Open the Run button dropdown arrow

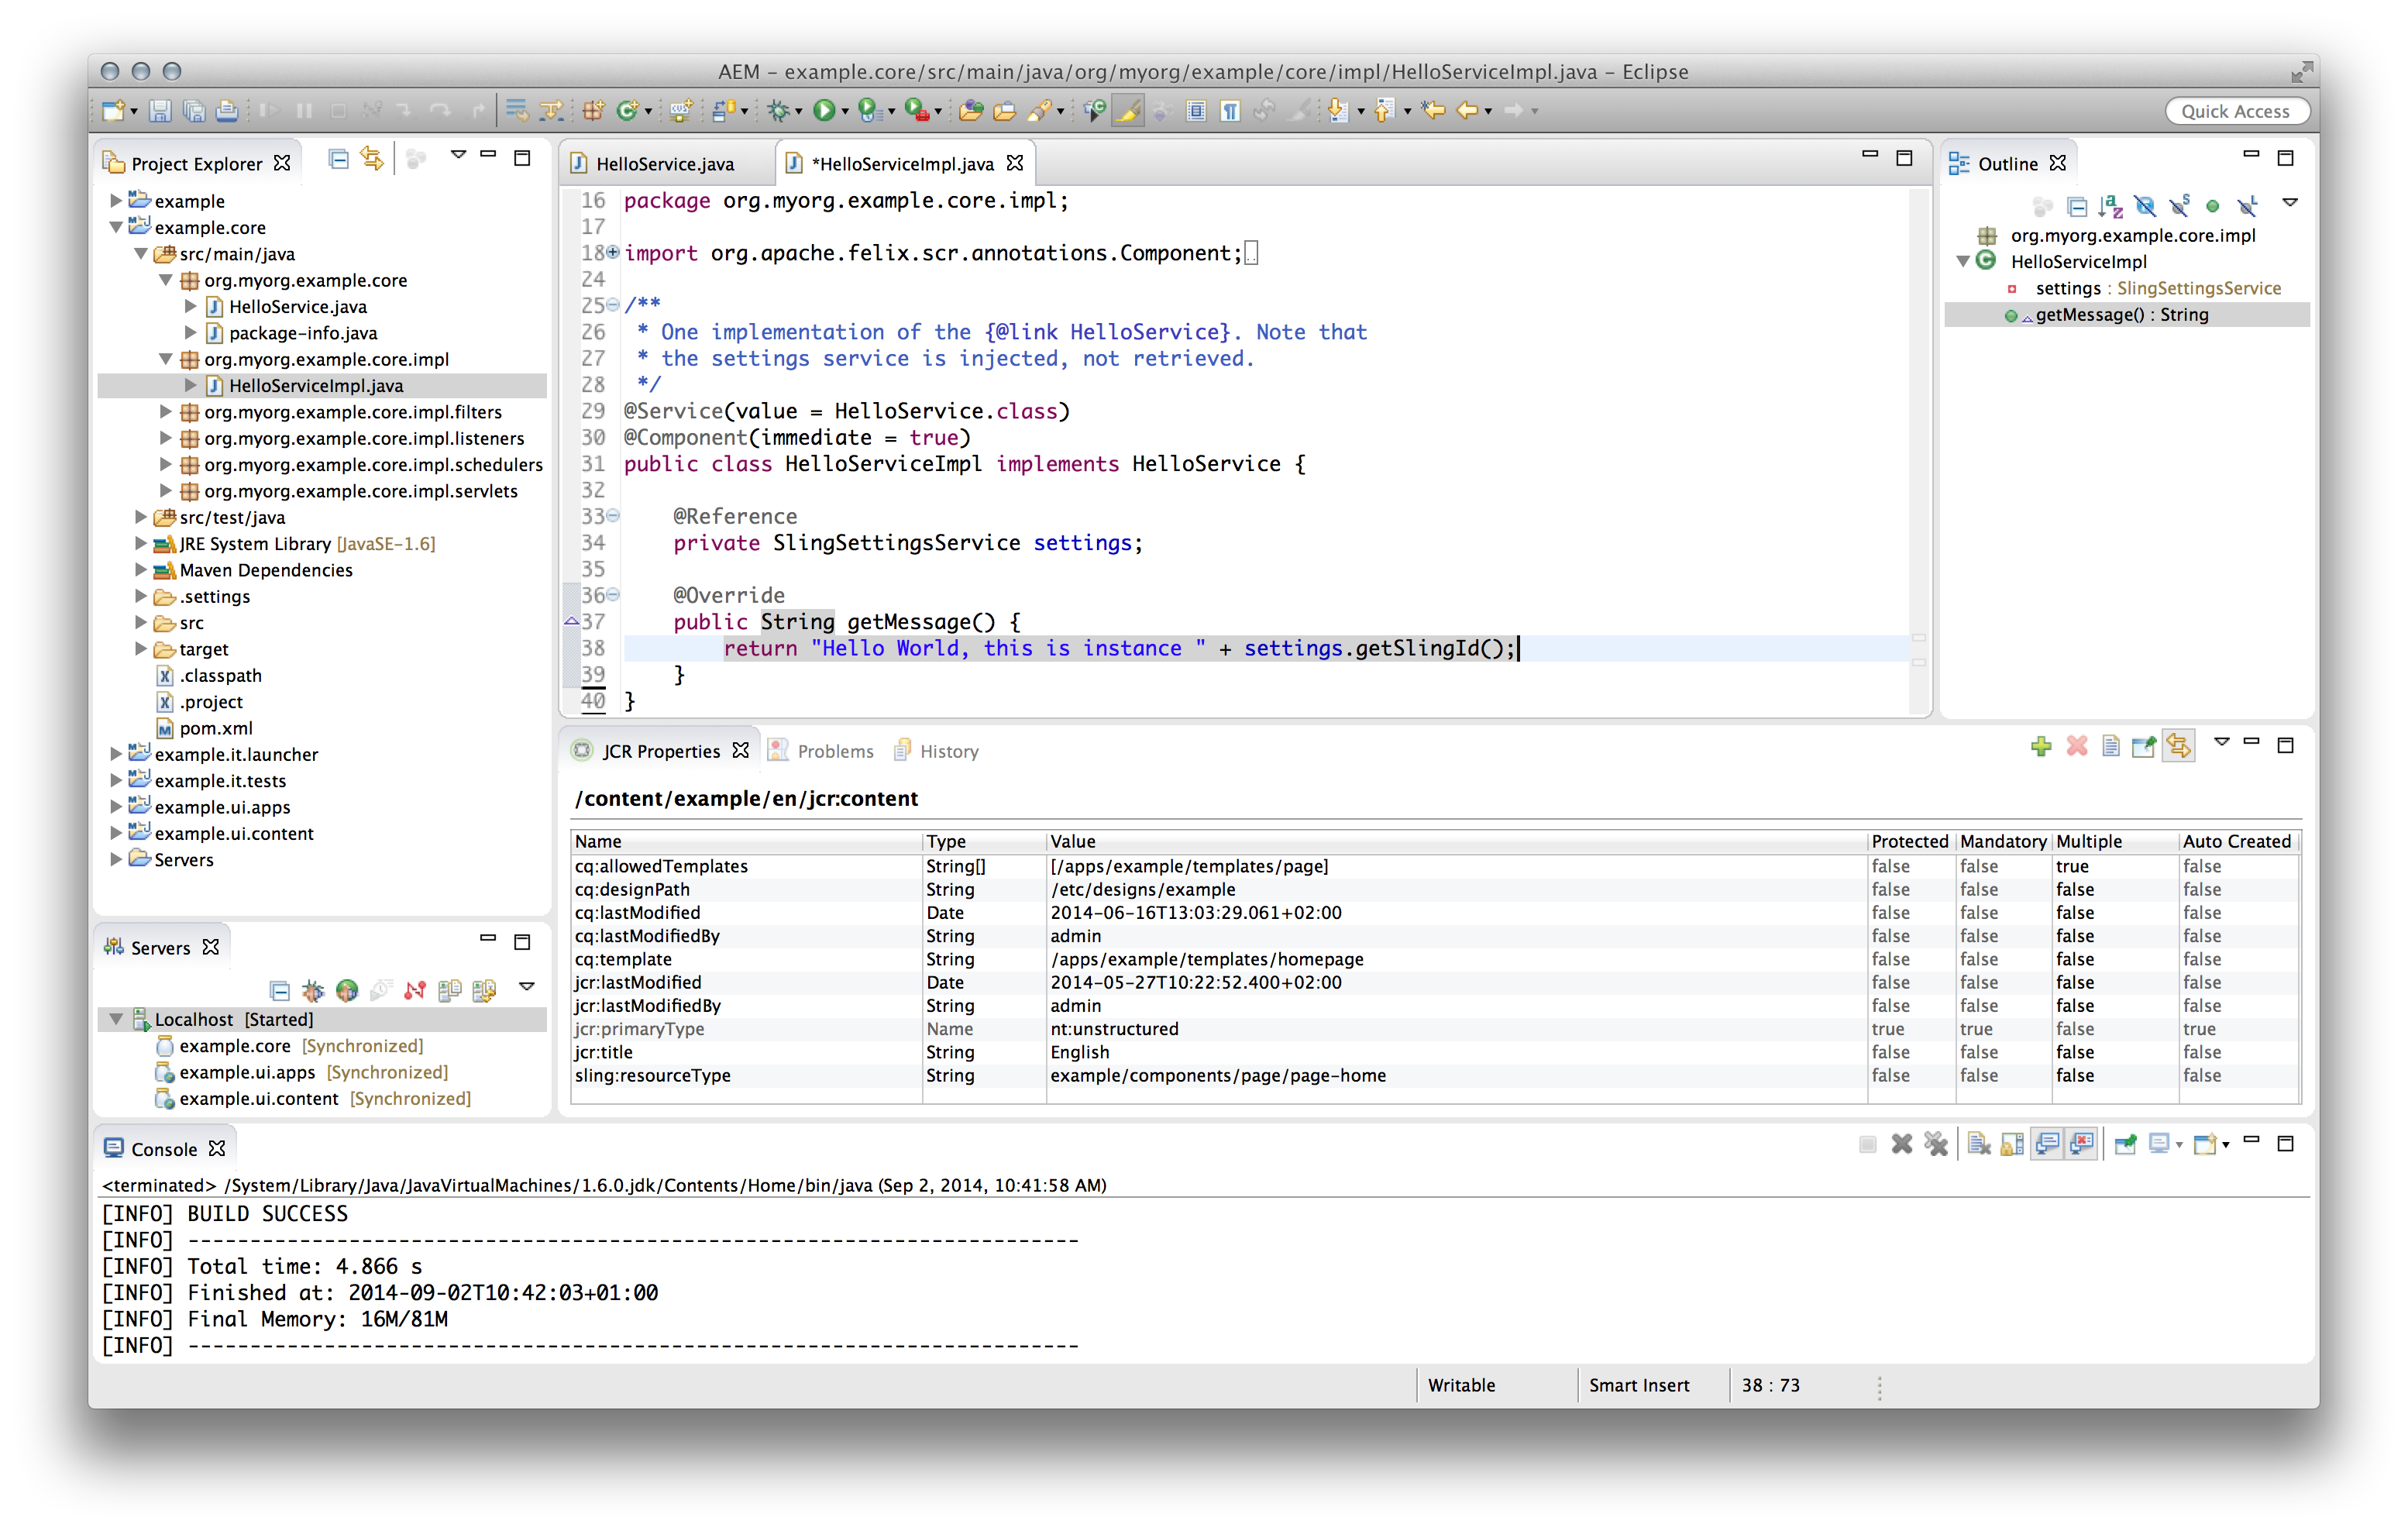pyautogui.click(x=845, y=112)
